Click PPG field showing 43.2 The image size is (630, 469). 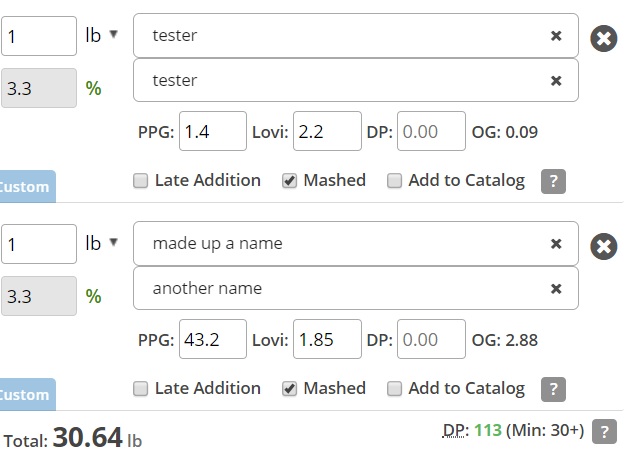(x=213, y=339)
